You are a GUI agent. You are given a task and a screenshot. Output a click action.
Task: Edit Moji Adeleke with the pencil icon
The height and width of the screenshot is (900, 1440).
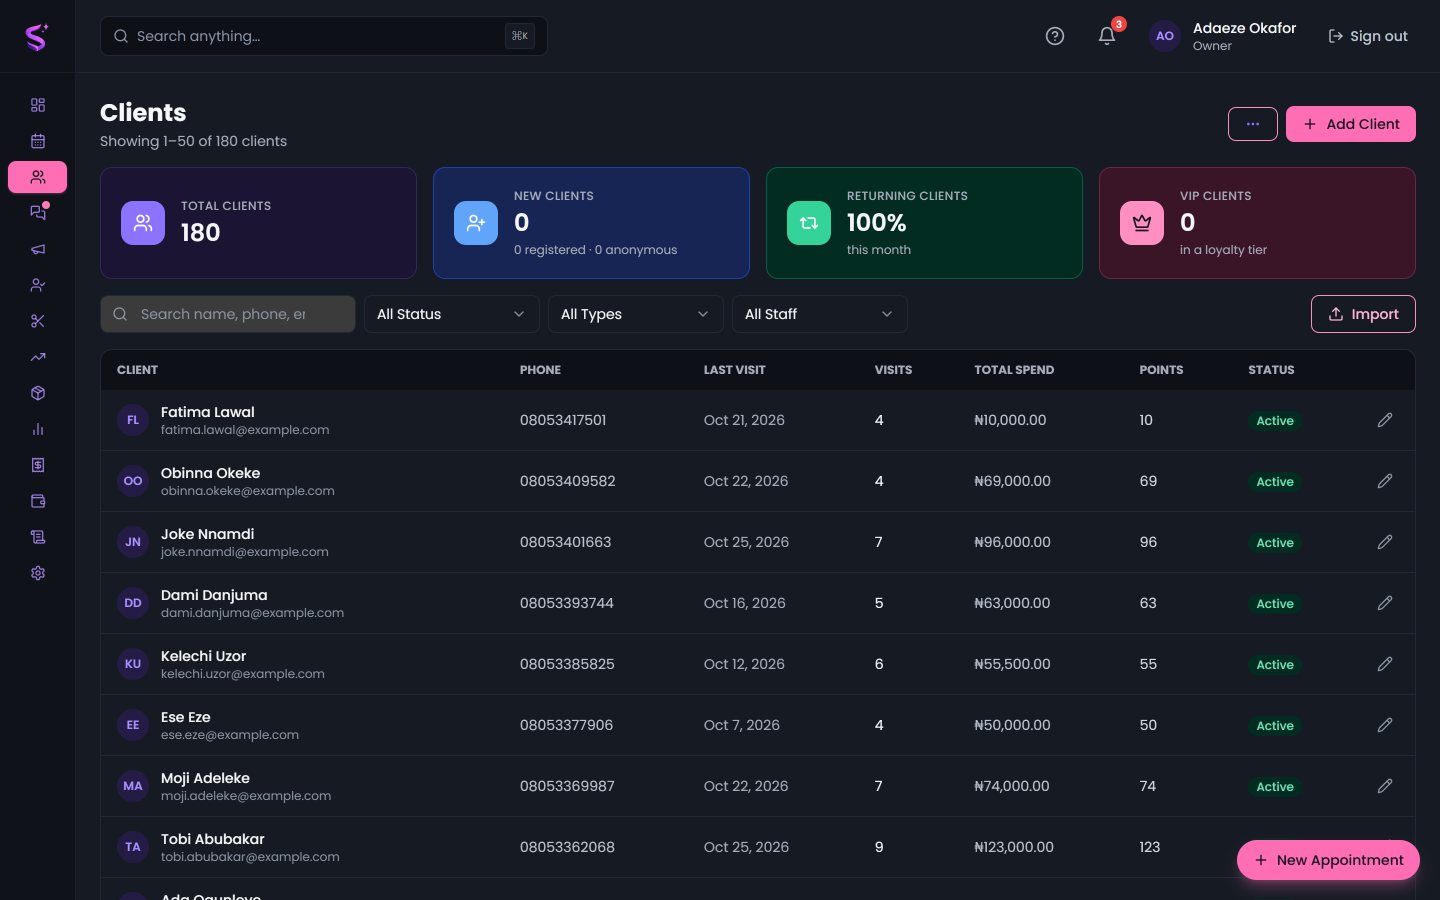(x=1385, y=786)
